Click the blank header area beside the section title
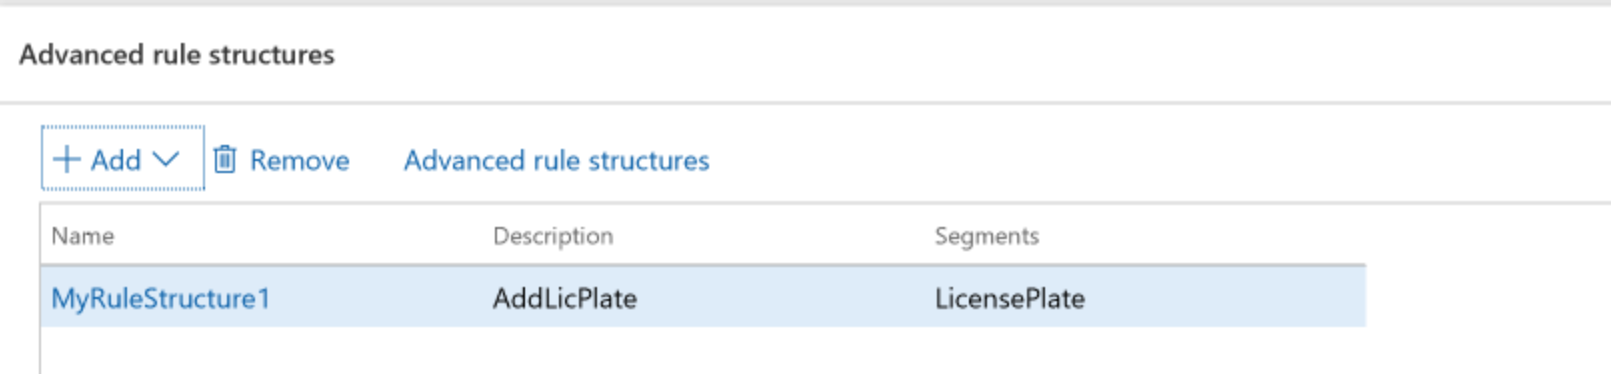Image resolution: width=1611 pixels, height=374 pixels. [970, 54]
